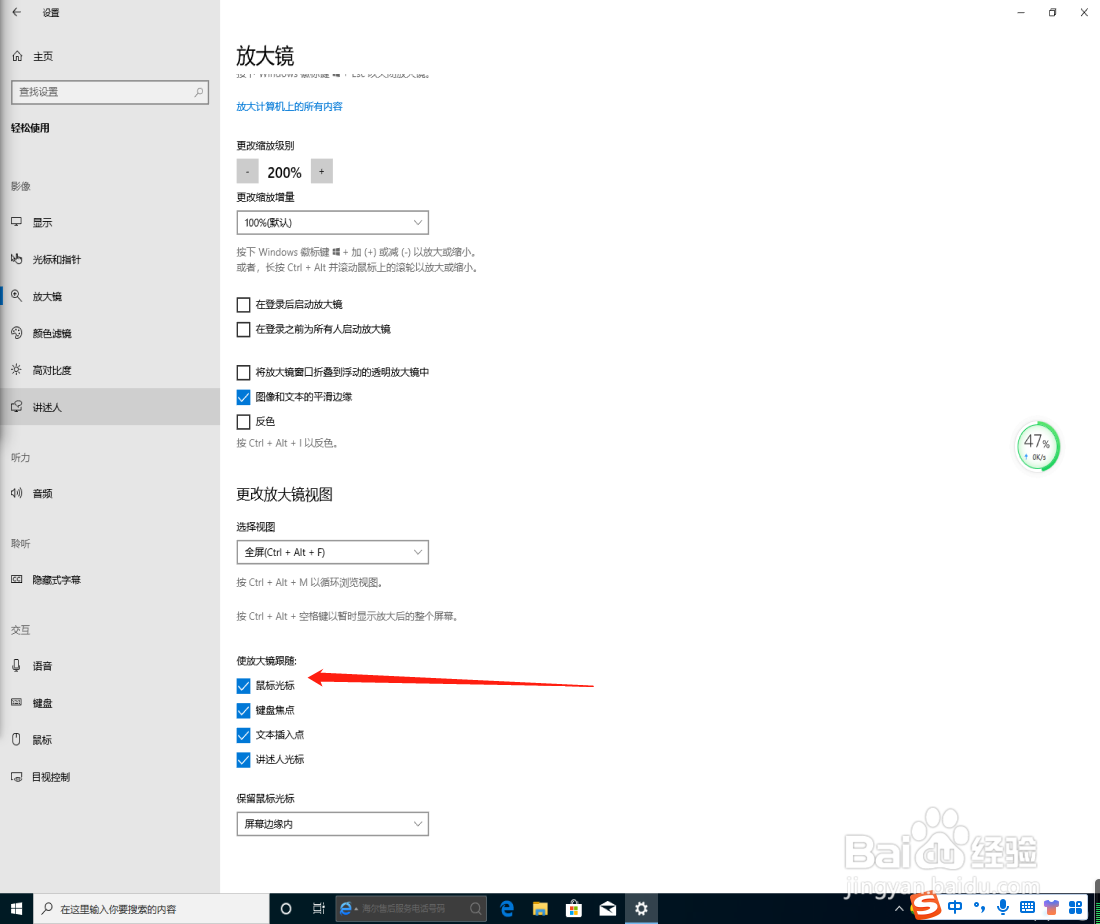This screenshot has height=924, width=1100.
Task: Select the 显示 monitor icon
Action: [x=17, y=222]
